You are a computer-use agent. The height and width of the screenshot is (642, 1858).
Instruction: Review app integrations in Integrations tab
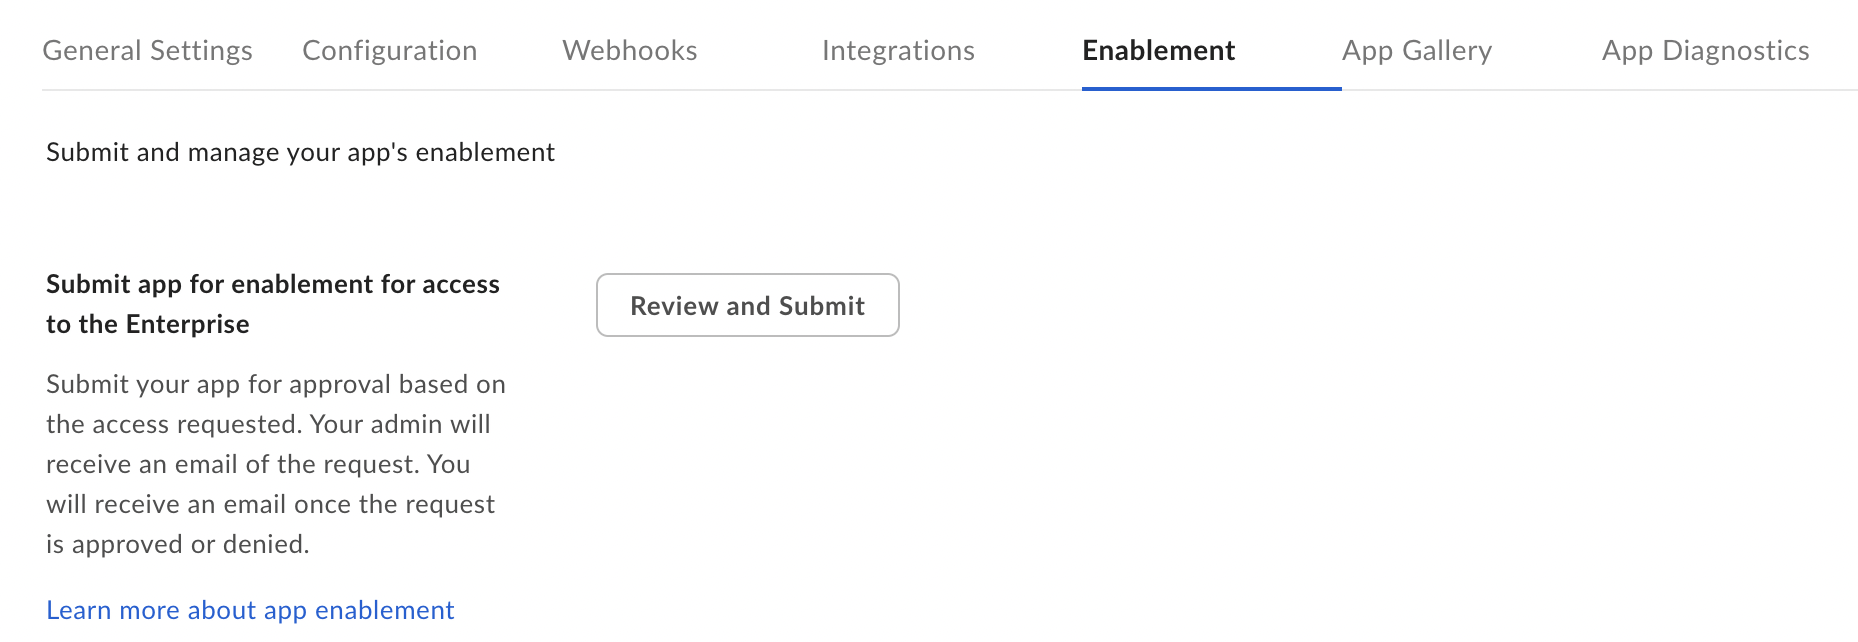pos(898,50)
